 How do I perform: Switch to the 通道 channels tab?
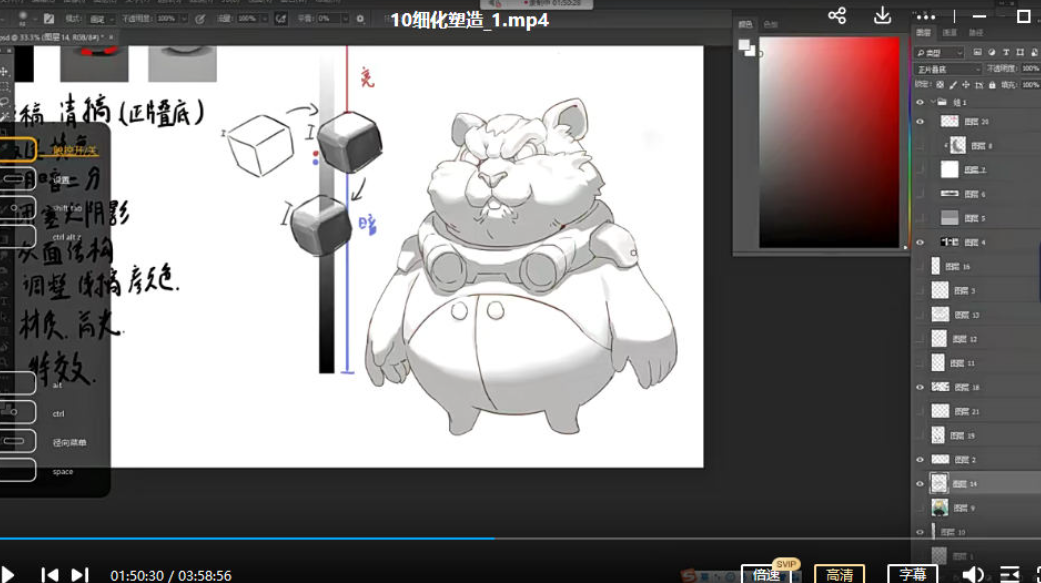950,33
